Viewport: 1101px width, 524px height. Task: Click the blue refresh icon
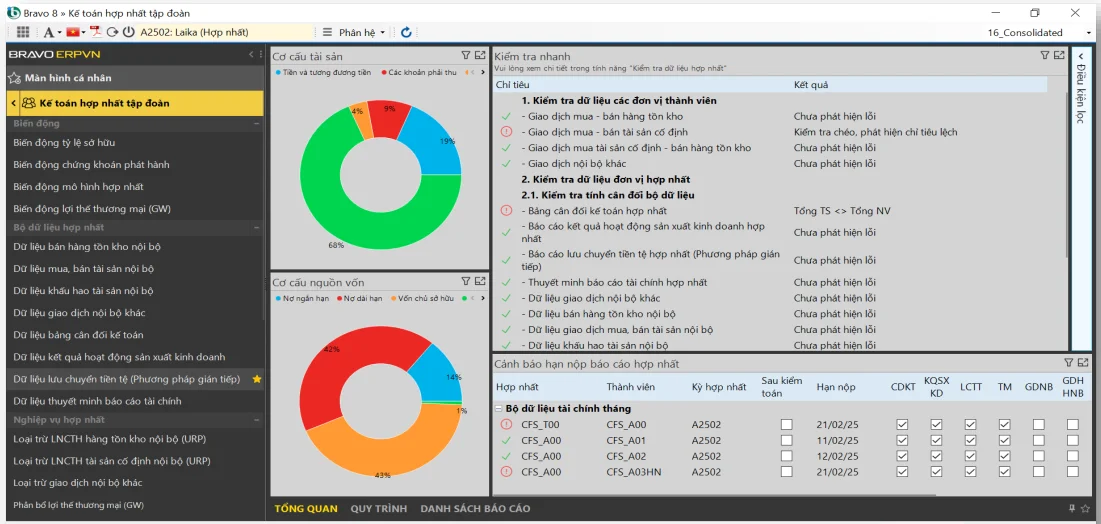click(x=406, y=32)
